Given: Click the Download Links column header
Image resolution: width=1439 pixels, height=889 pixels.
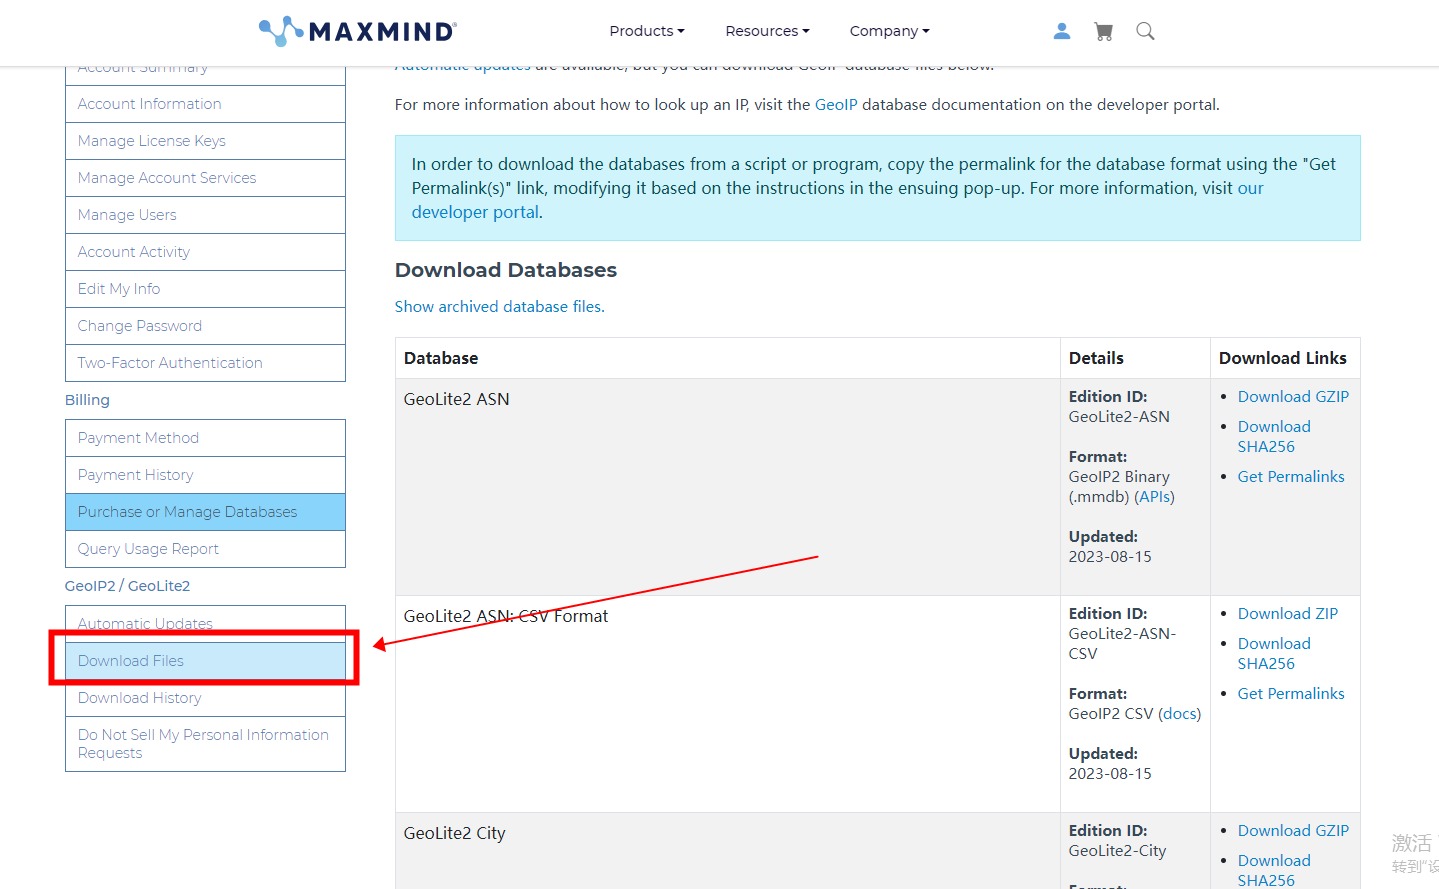Looking at the screenshot, I should [x=1283, y=358].
